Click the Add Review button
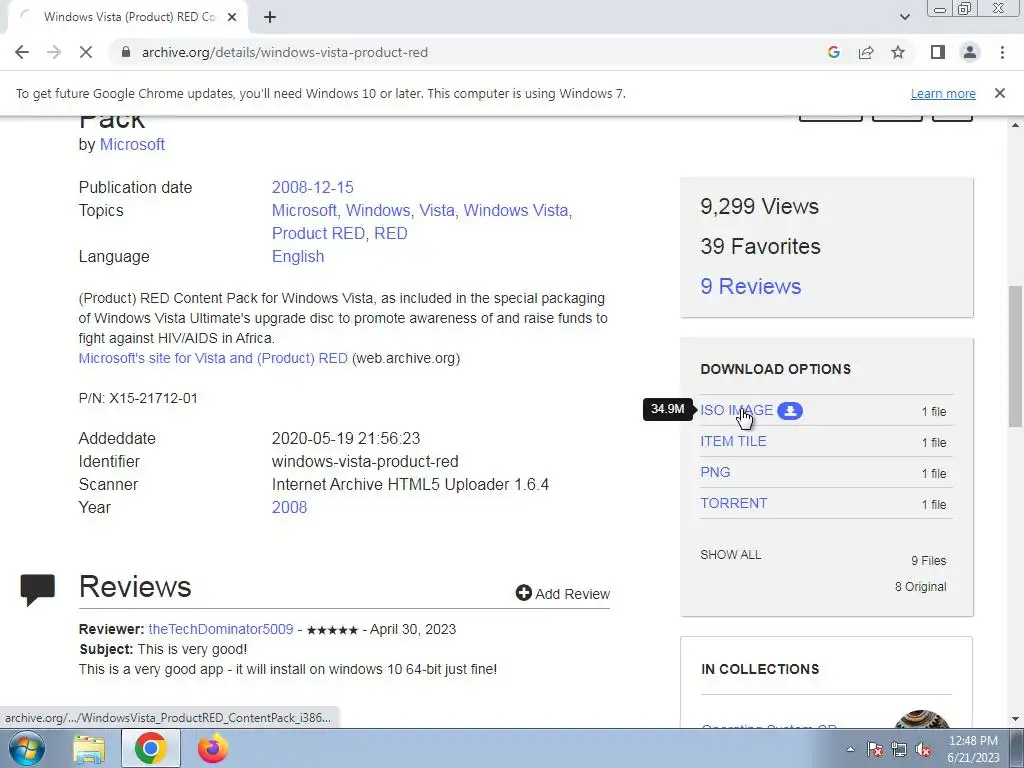Viewport: 1024px width, 768px height. click(562, 594)
